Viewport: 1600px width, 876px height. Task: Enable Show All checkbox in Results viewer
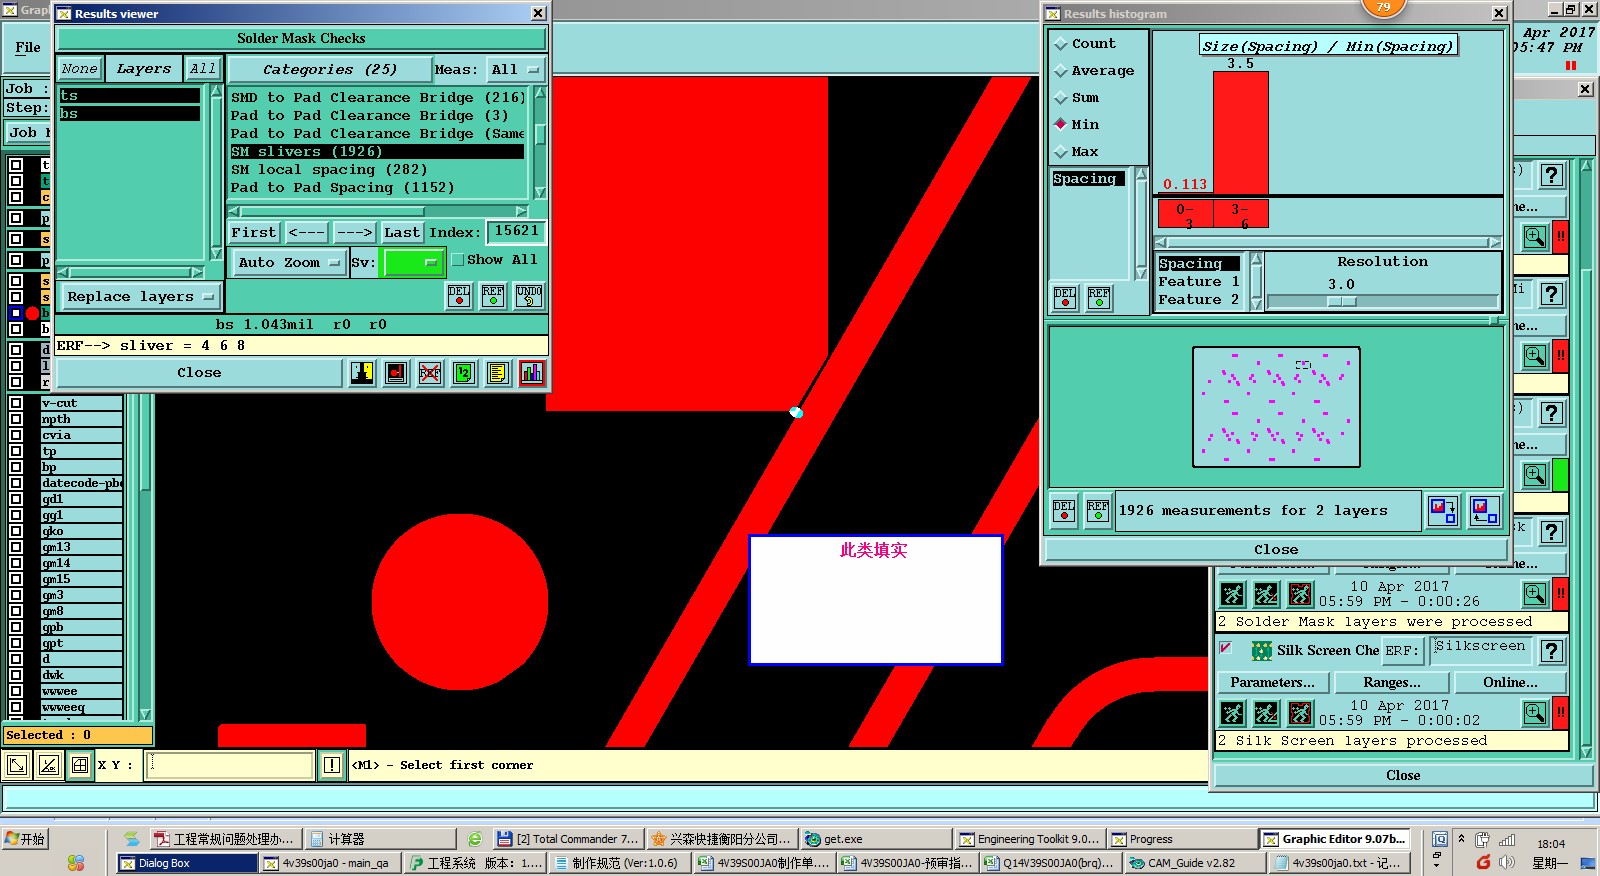pyautogui.click(x=458, y=260)
